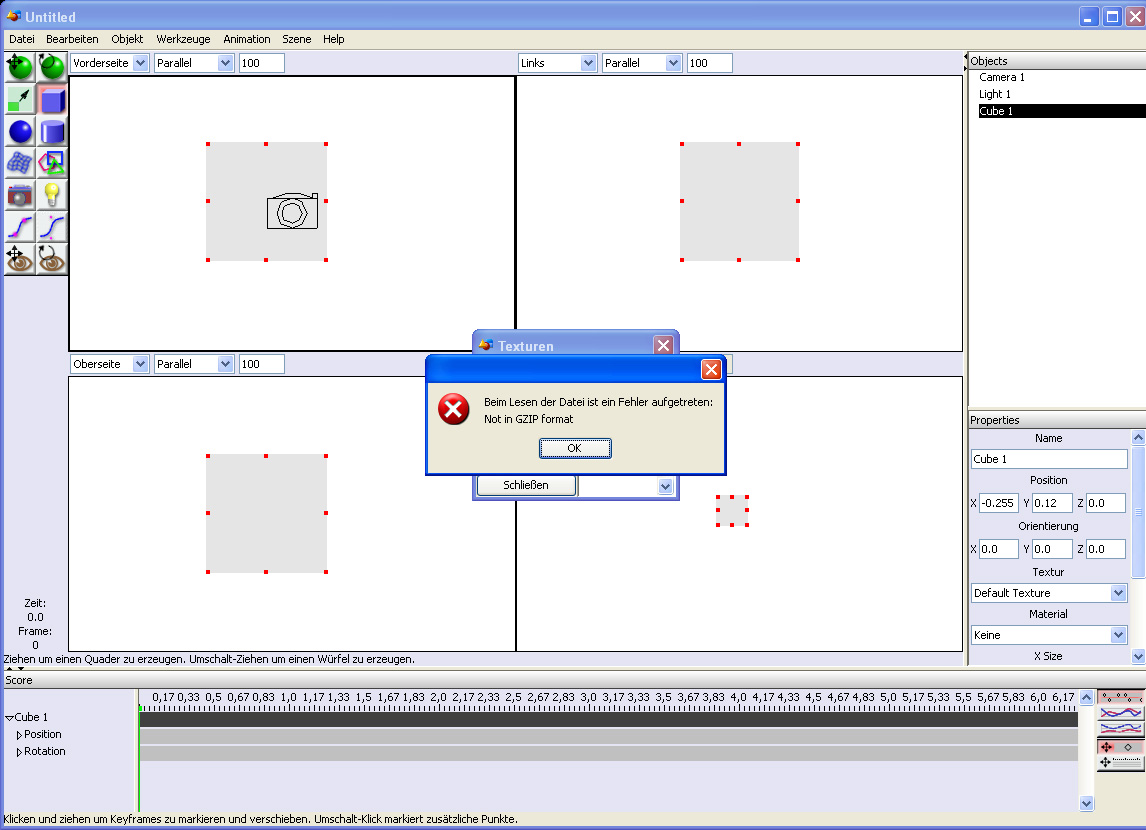Click Schließen in Texturen dialog
This screenshot has height=830, width=1146.
click(x=526, y=485)
